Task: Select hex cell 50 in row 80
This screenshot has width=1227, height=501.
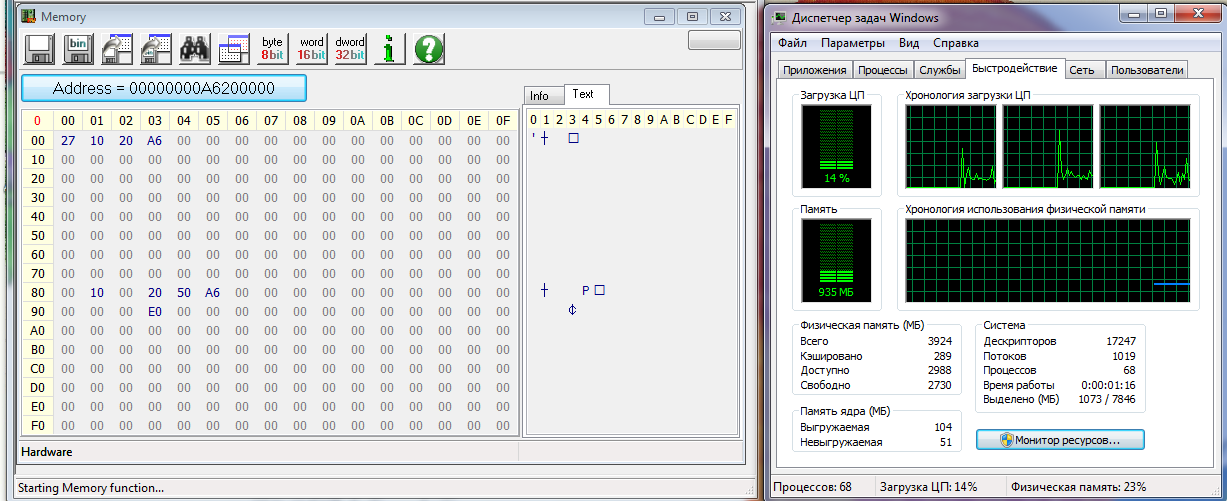Action: 184,292
